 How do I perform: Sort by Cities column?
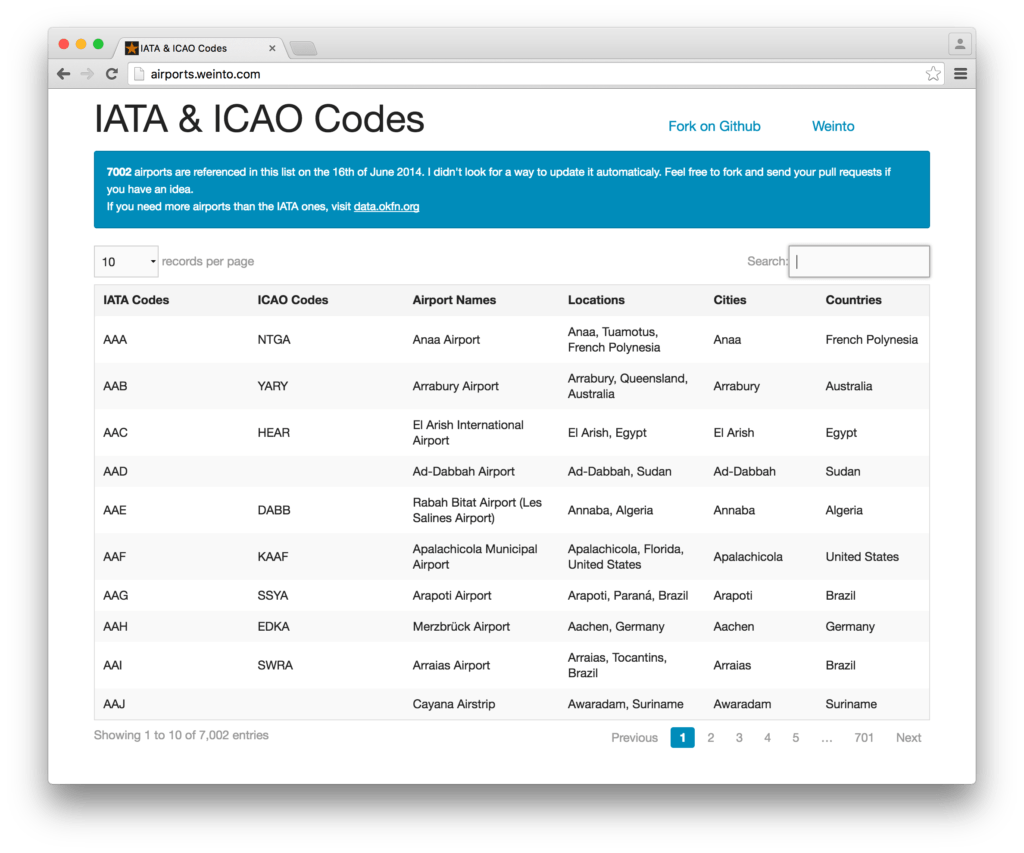(x=729, y=300)
